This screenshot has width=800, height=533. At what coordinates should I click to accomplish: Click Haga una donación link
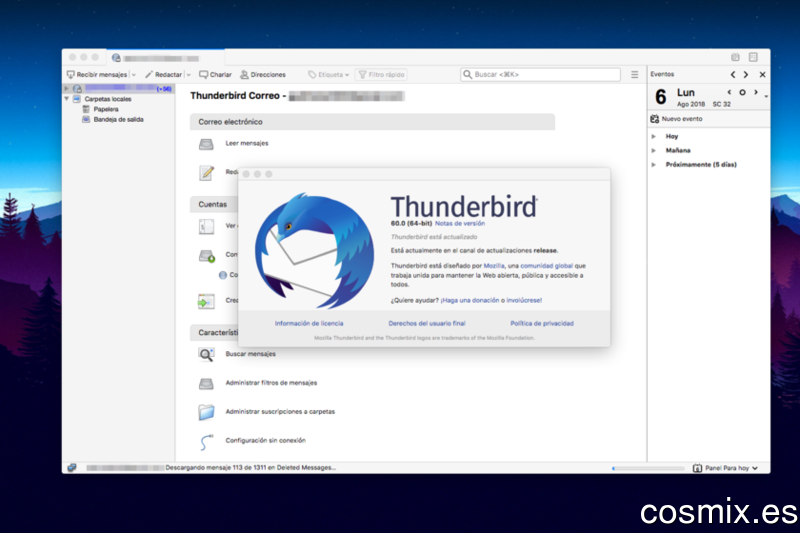470,300
